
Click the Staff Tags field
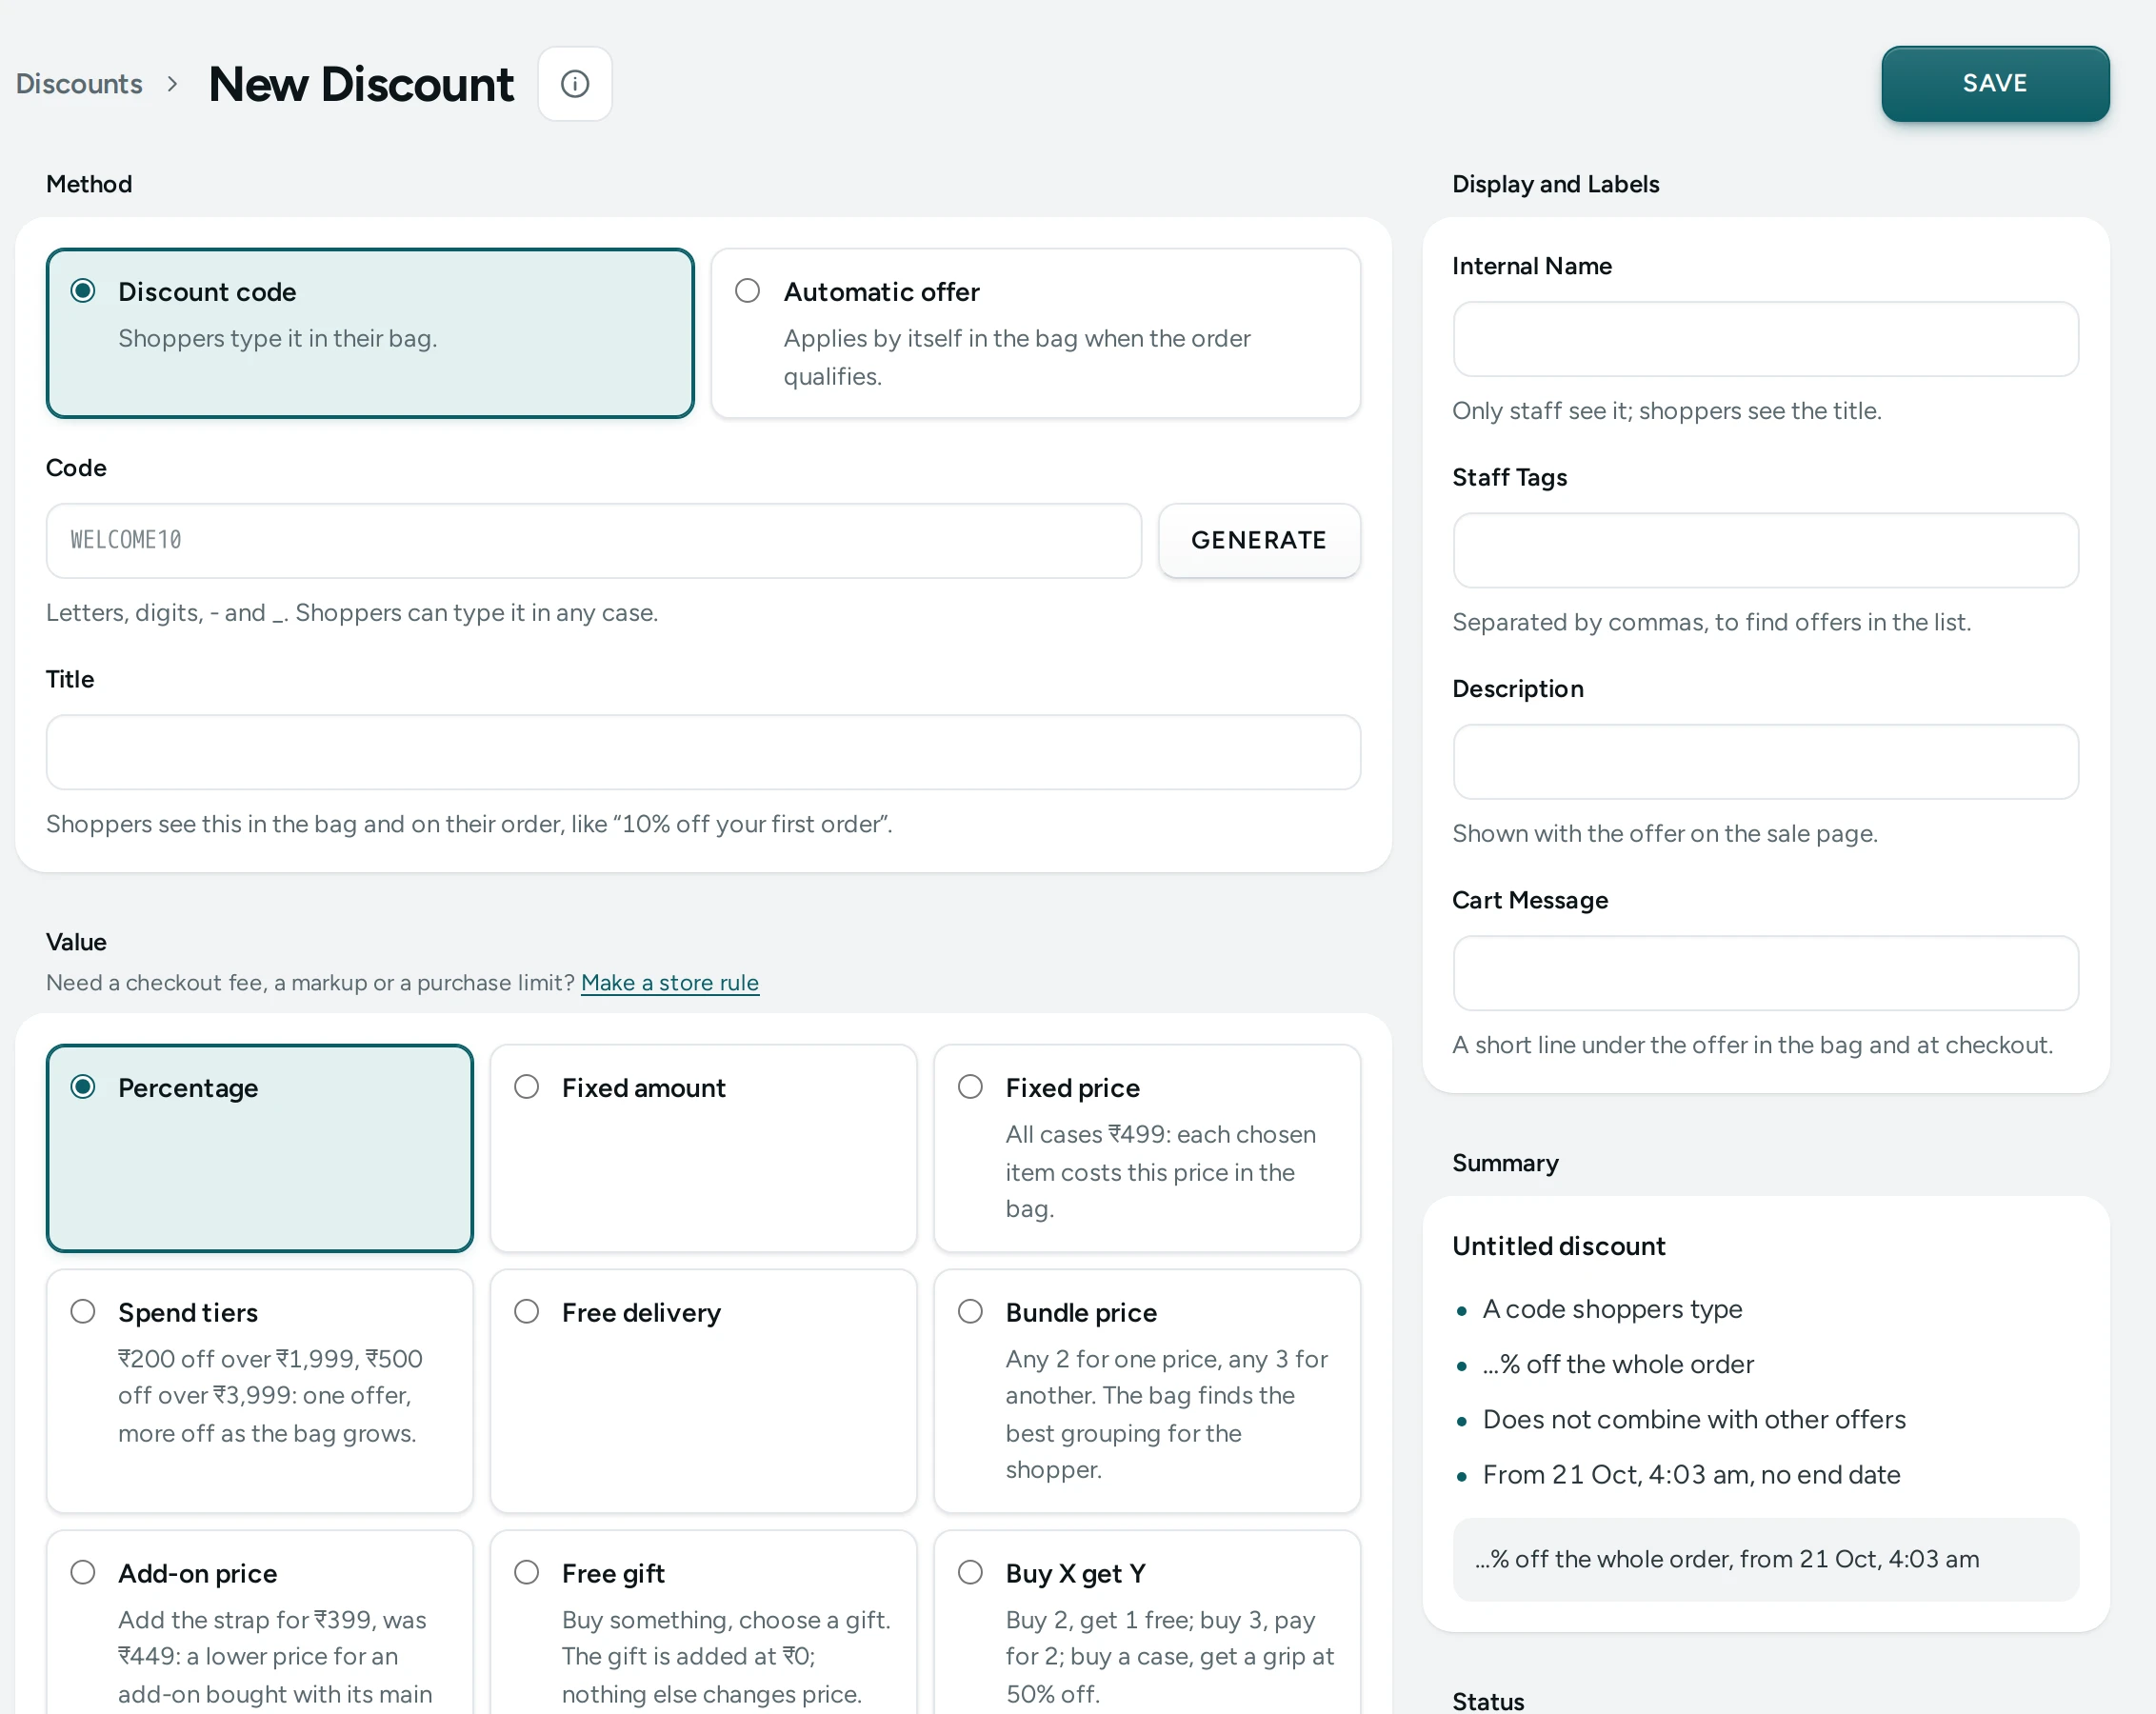(1765, 550)
